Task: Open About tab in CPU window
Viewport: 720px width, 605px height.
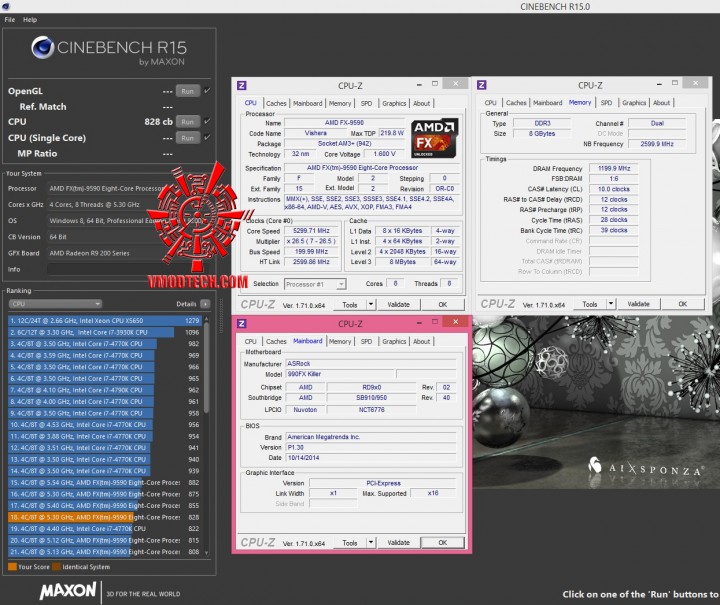Action: (x=422, y=103)
